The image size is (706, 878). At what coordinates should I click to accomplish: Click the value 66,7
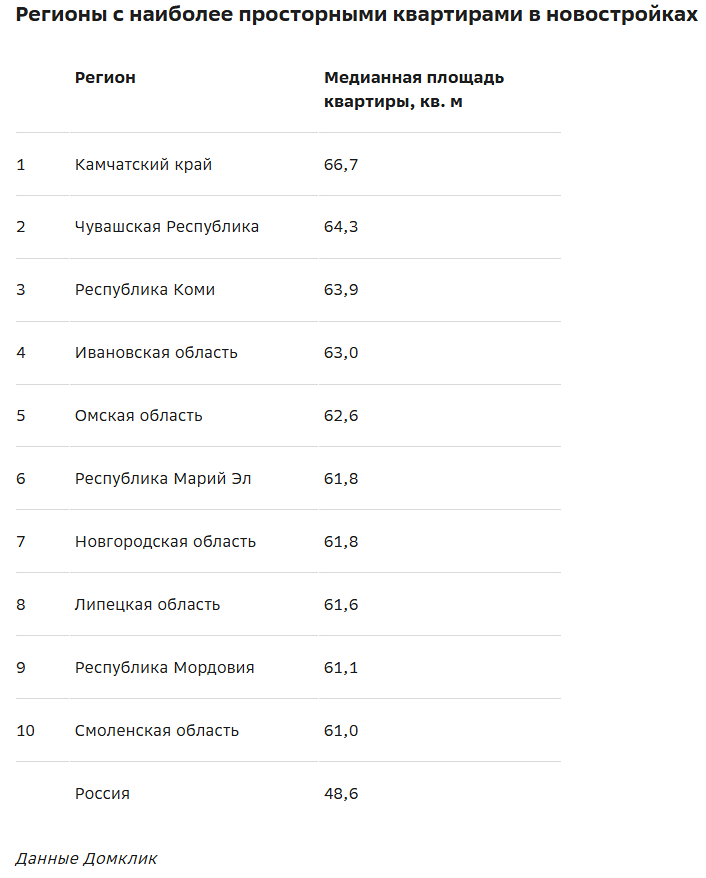point(341,164)
